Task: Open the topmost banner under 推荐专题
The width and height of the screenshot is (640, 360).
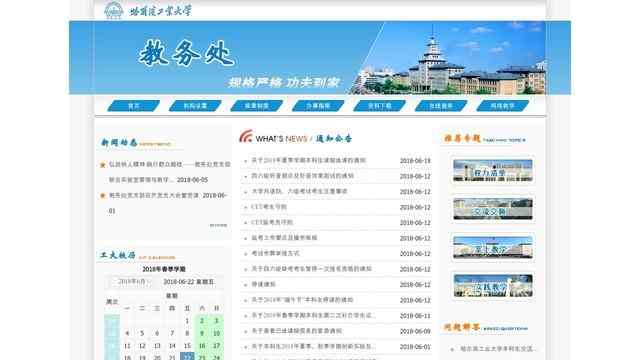Action: tap(493, 170)
